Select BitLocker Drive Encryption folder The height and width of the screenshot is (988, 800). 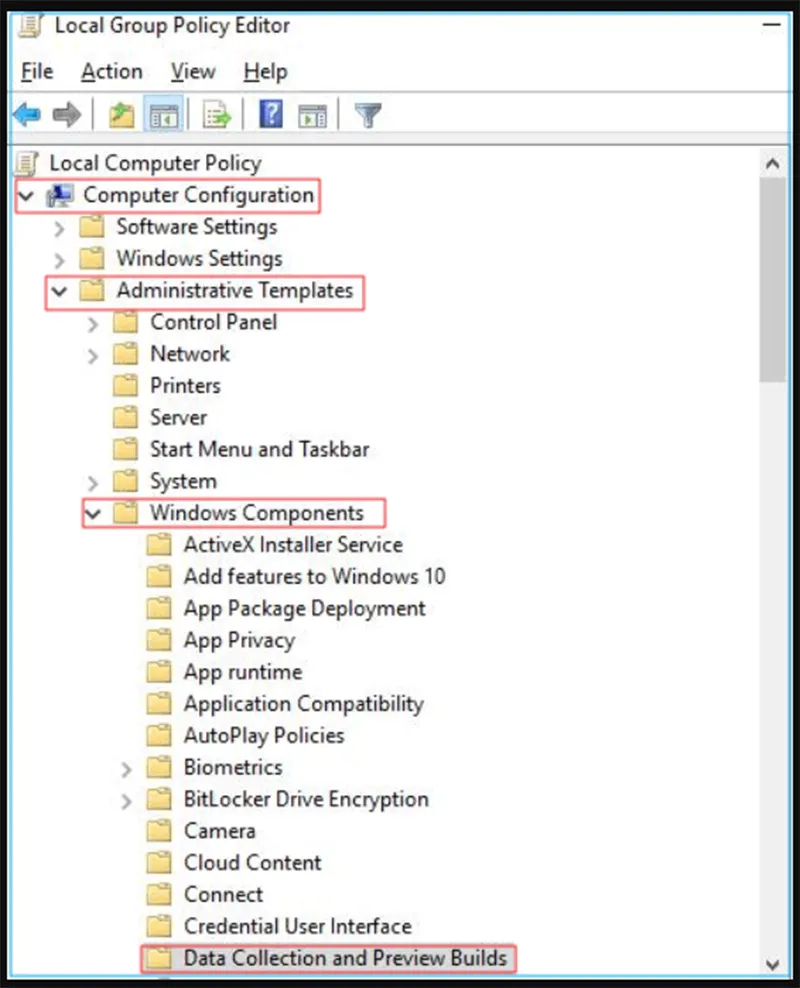pos(306,799)
